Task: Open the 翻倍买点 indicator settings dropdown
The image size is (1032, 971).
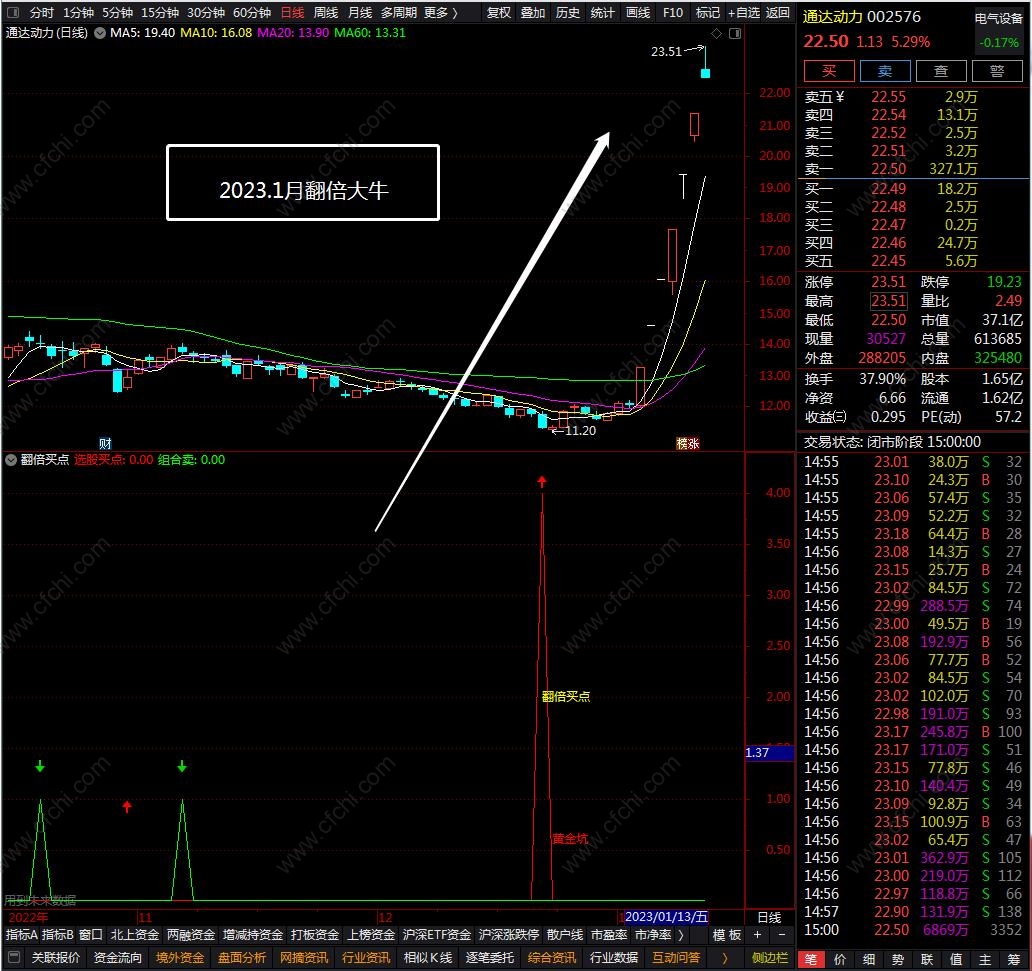Action: point(11,459)
